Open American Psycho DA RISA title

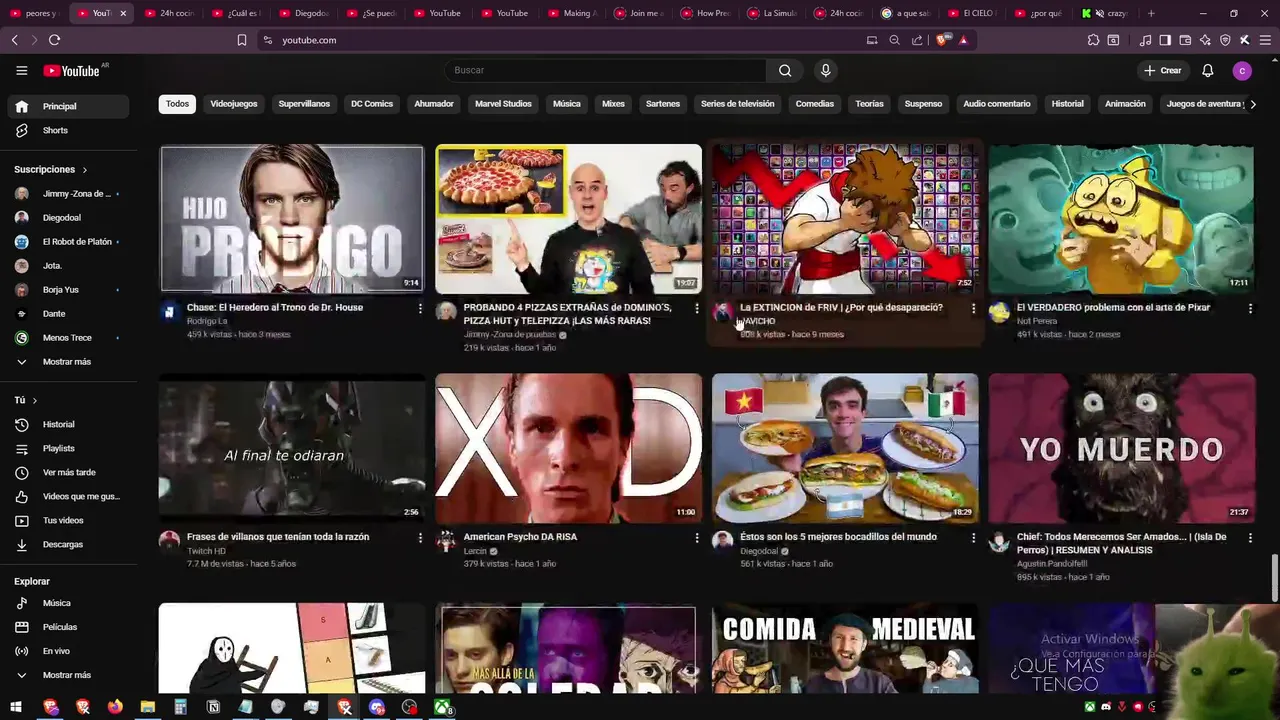click(x=520, y=537)
